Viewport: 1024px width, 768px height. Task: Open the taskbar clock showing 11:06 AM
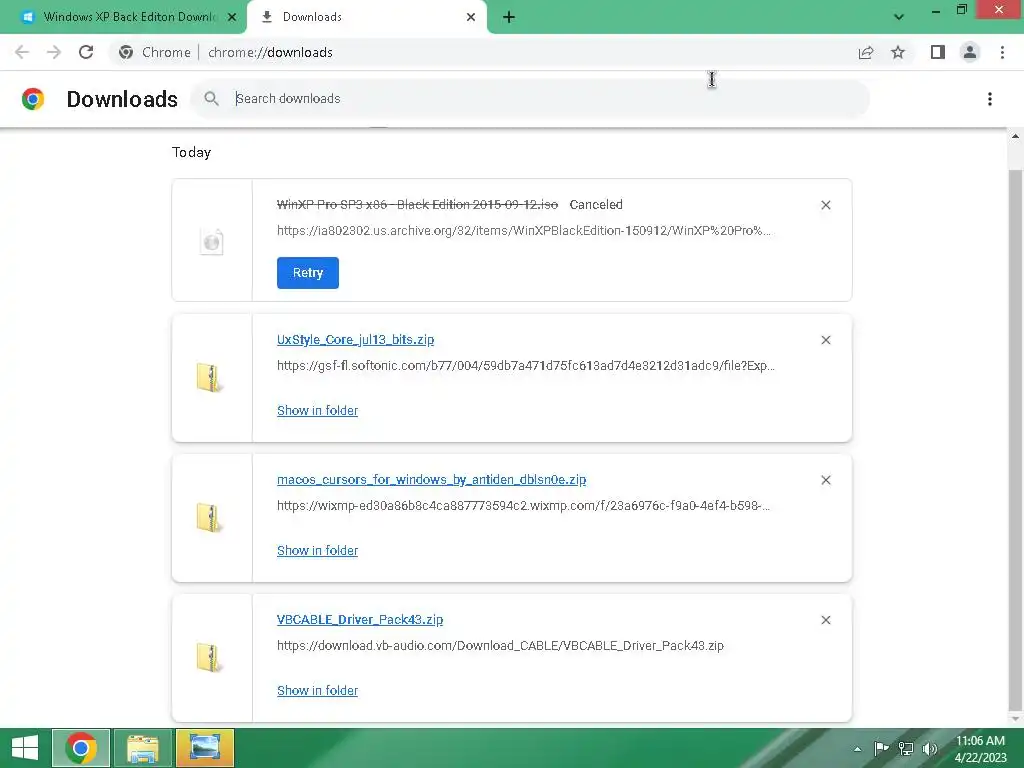(980, 748)
